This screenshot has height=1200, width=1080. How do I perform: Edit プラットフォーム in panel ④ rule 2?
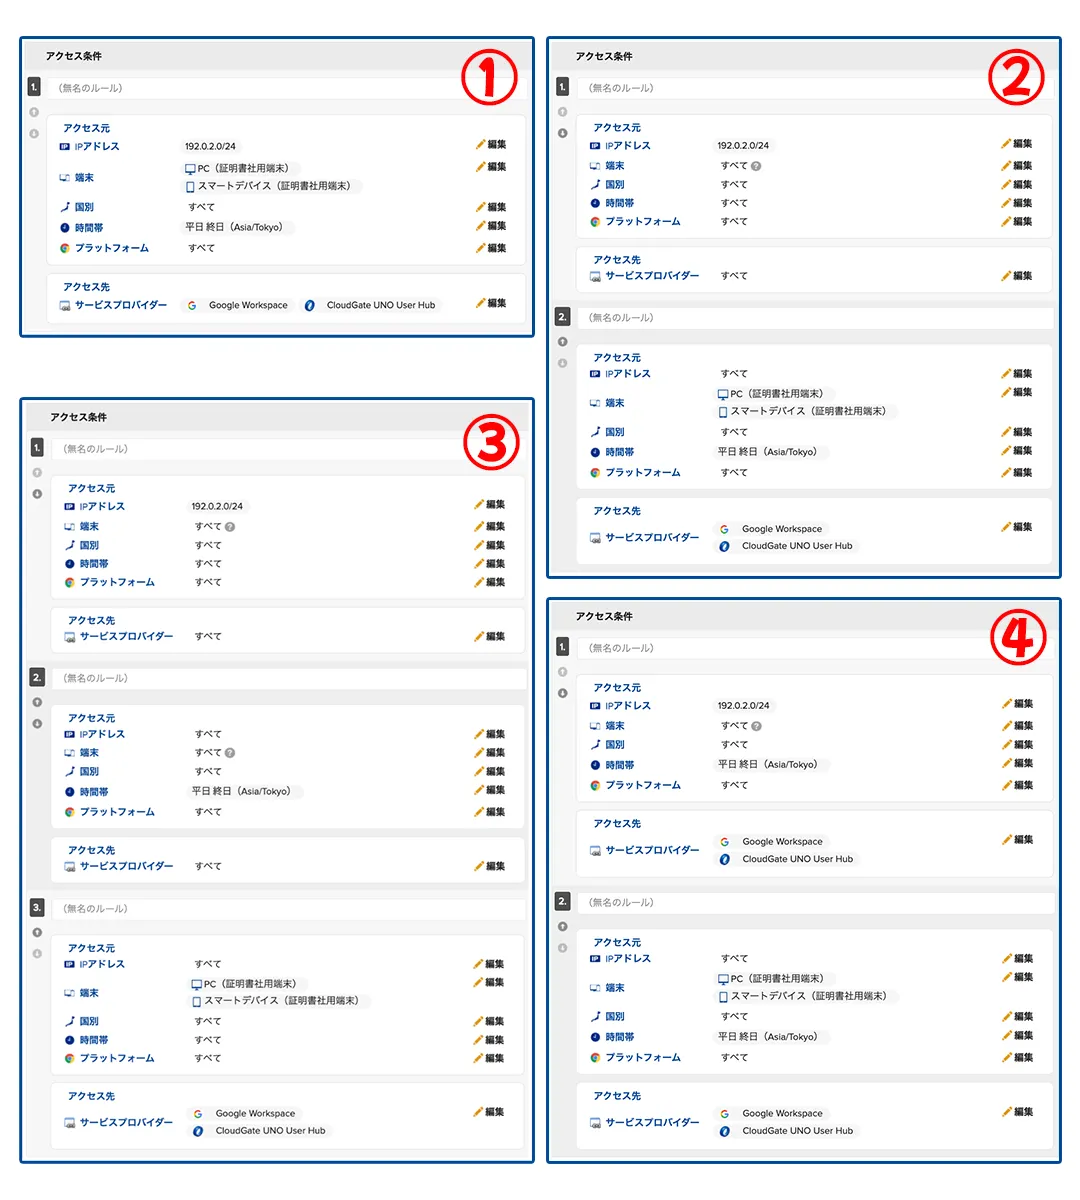click(1018, 1057)
